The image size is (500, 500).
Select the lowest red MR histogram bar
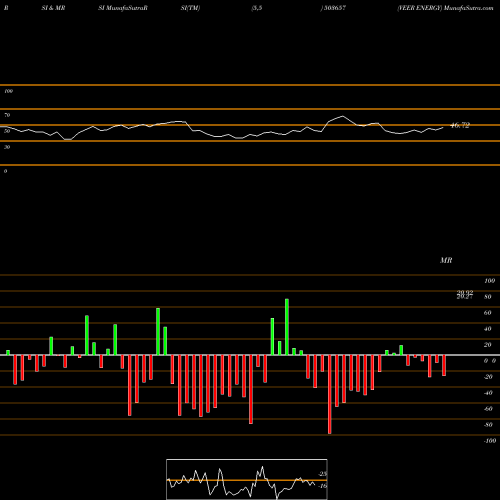330,394
